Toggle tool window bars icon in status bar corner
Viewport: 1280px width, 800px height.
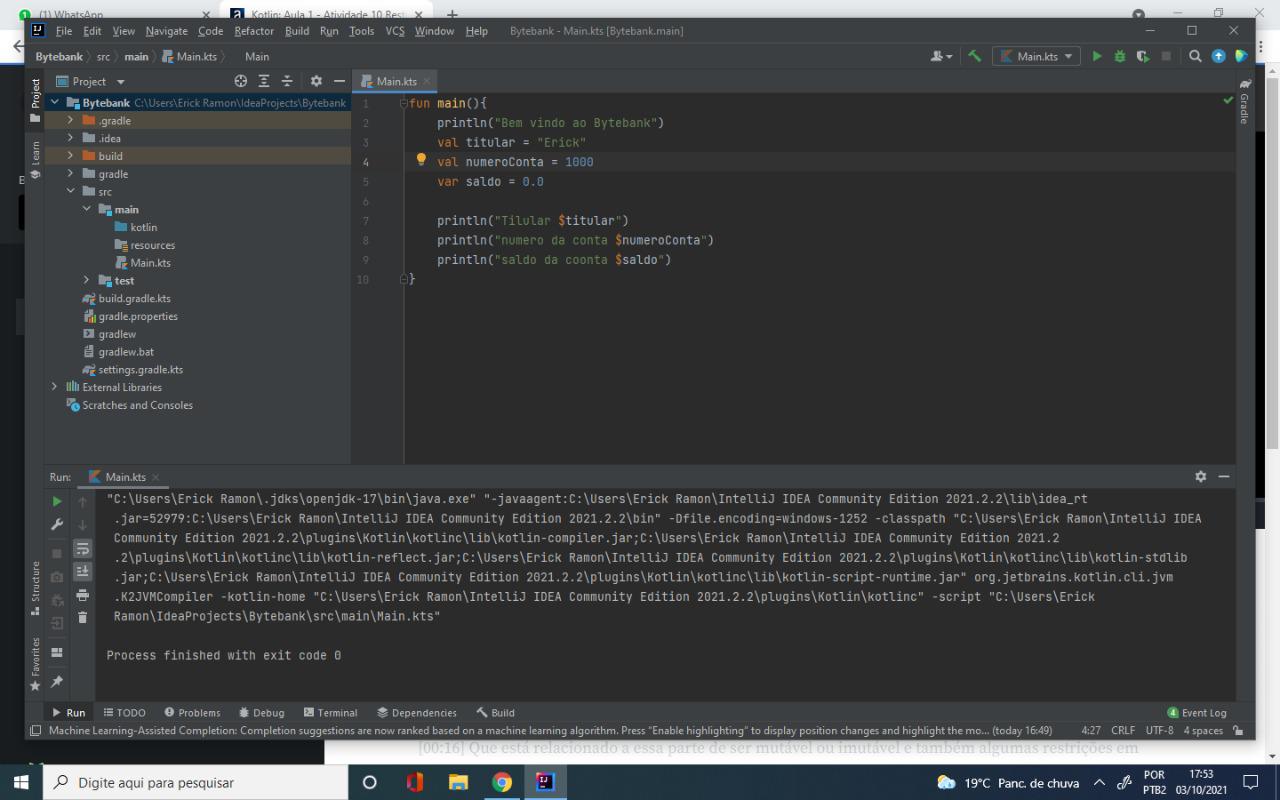coord(36,730)
